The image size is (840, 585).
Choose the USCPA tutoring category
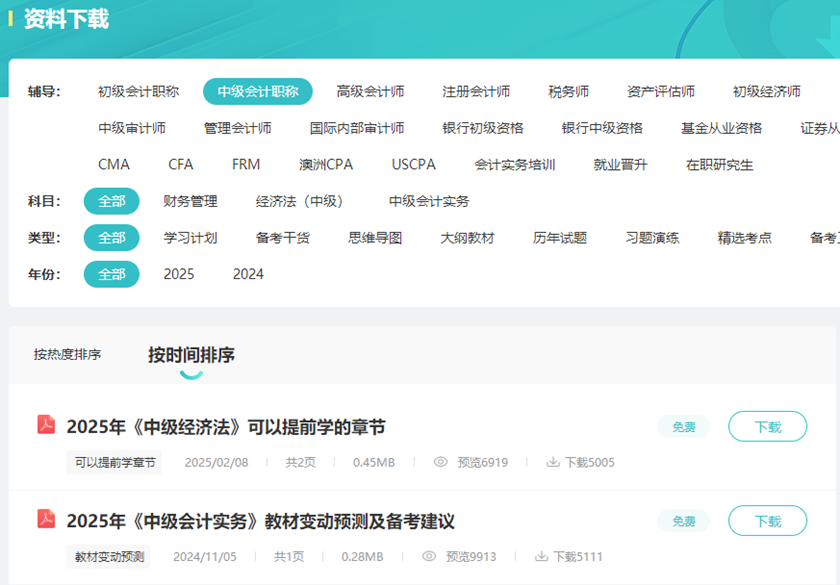pos(414,164)
